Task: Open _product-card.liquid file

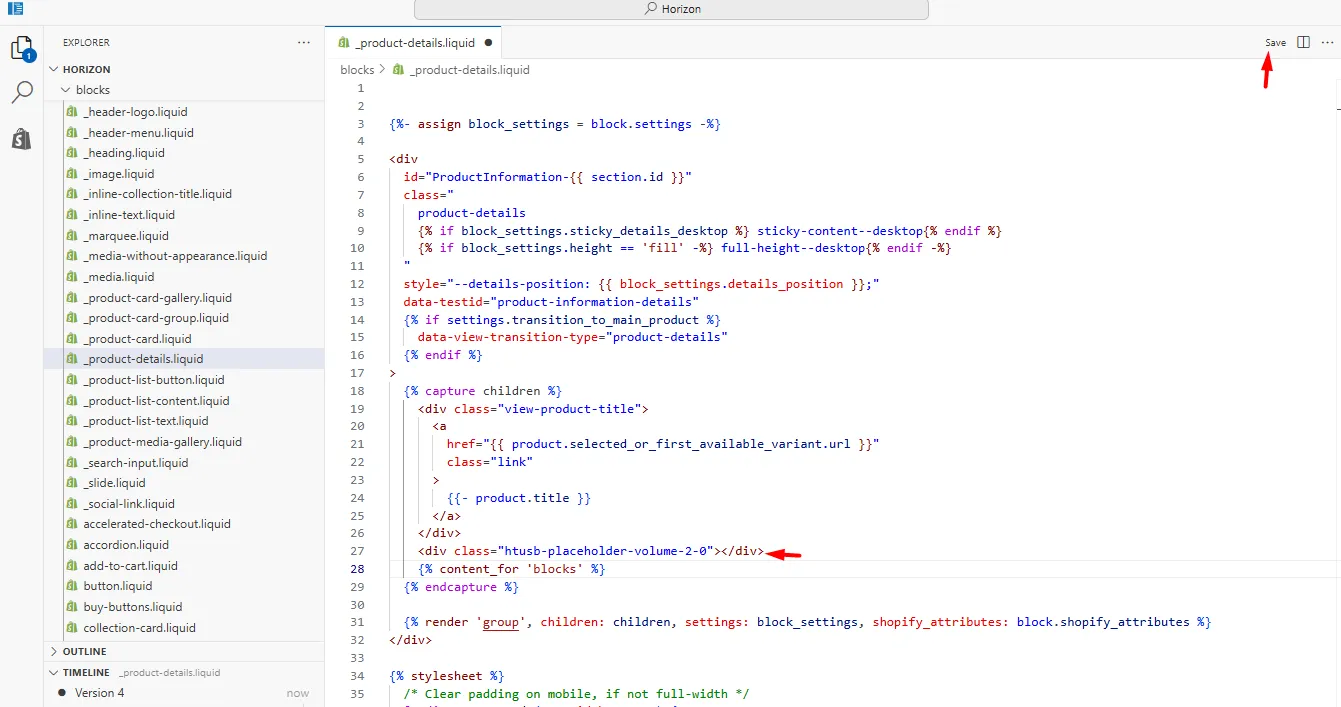Action: pyautogui.click(x=137, y=339)
